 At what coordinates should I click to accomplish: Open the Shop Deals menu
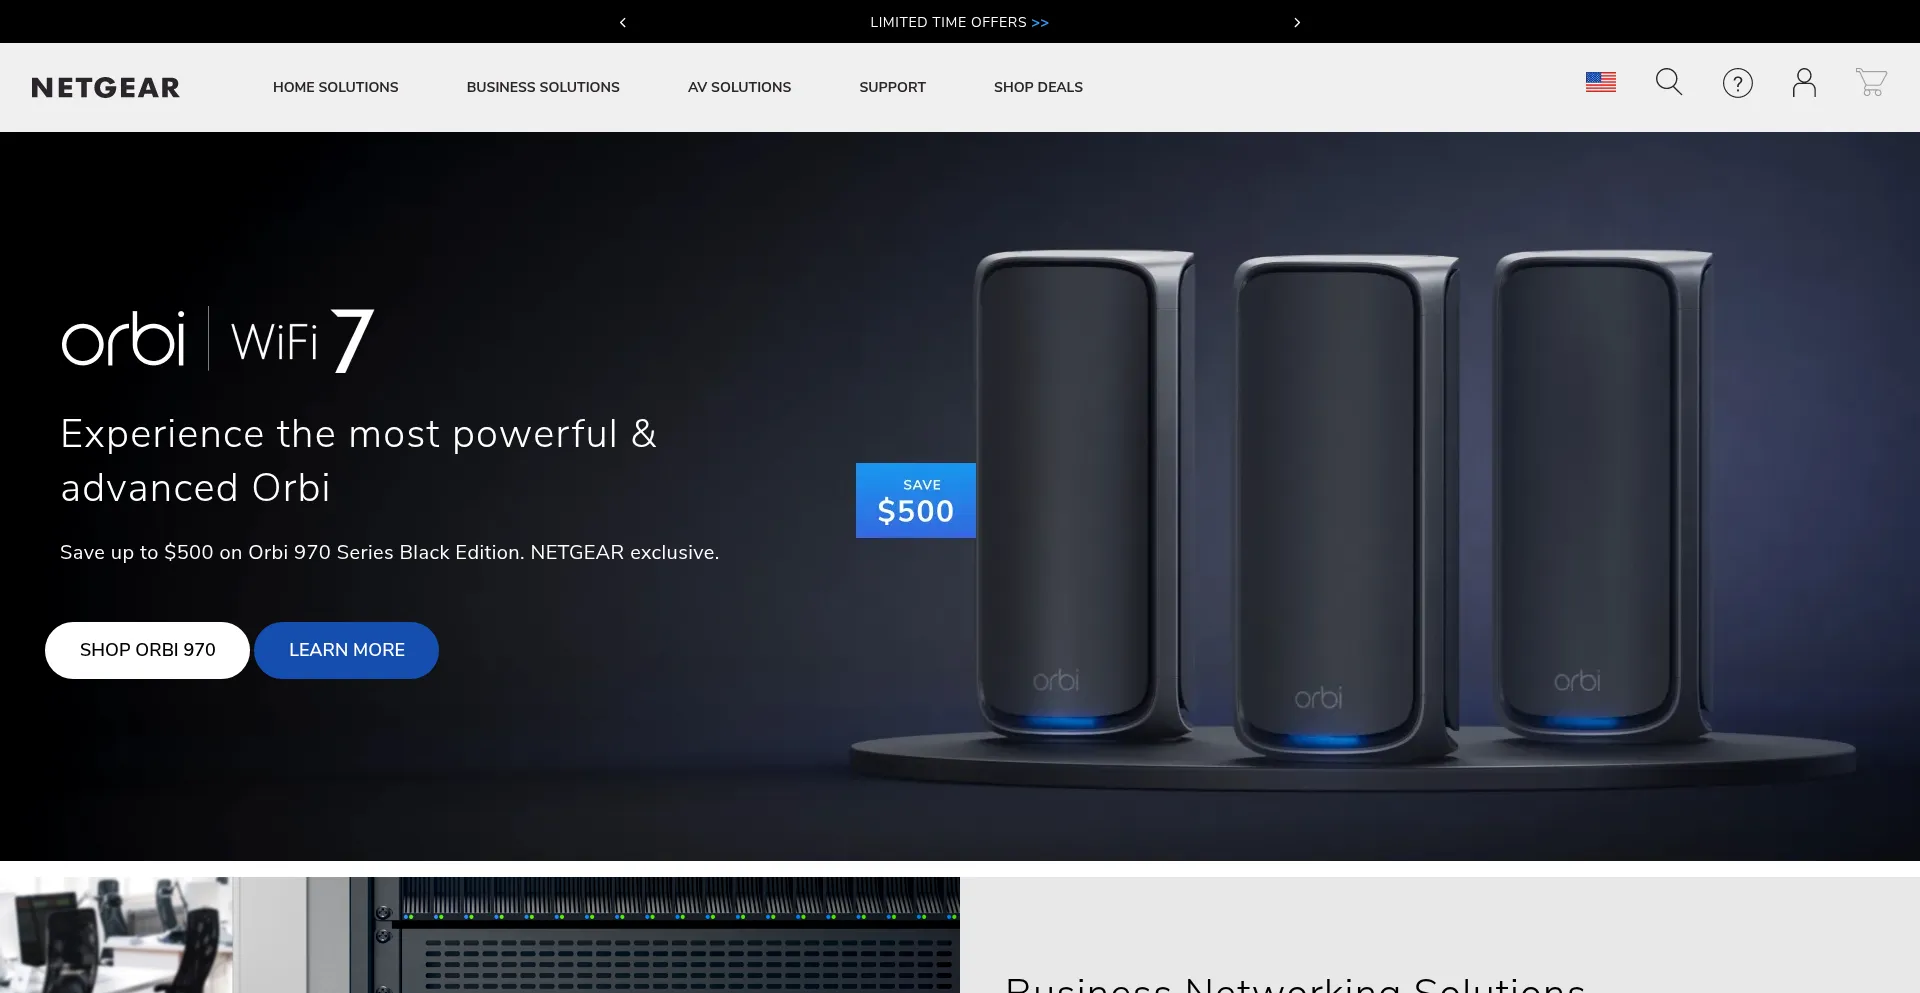click(1038, 87)
